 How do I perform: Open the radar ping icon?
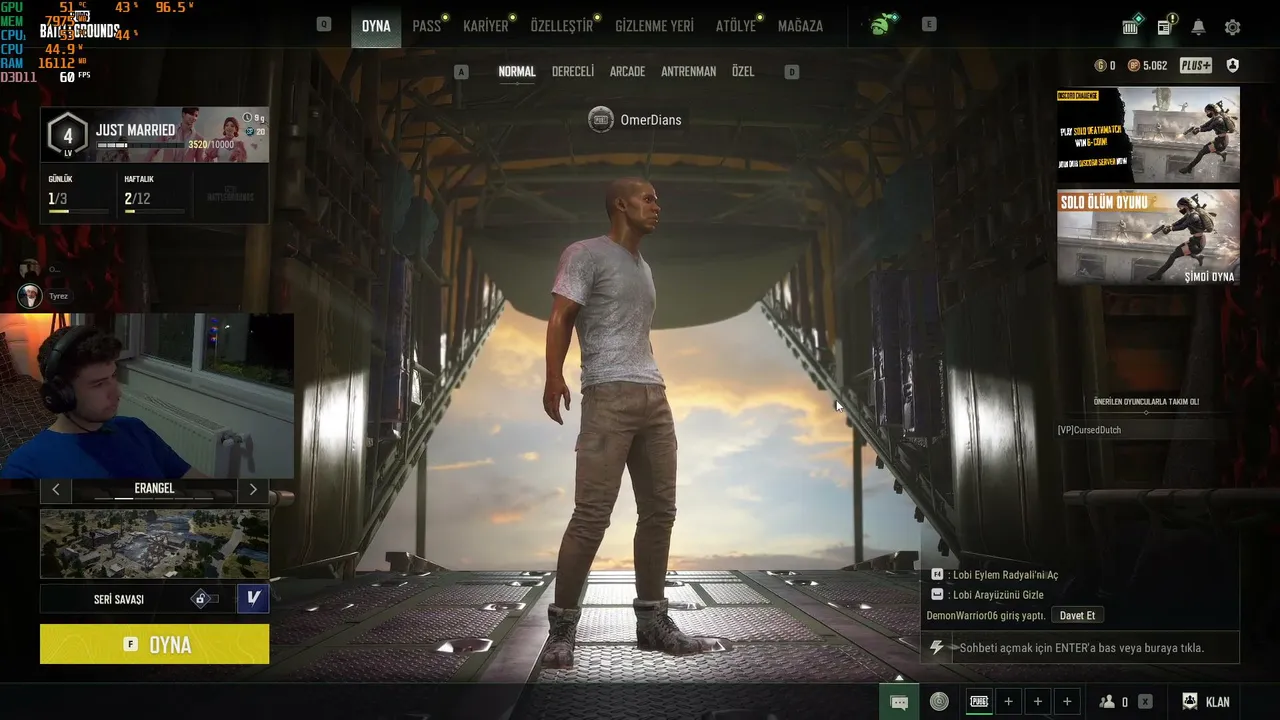point(939,702)
